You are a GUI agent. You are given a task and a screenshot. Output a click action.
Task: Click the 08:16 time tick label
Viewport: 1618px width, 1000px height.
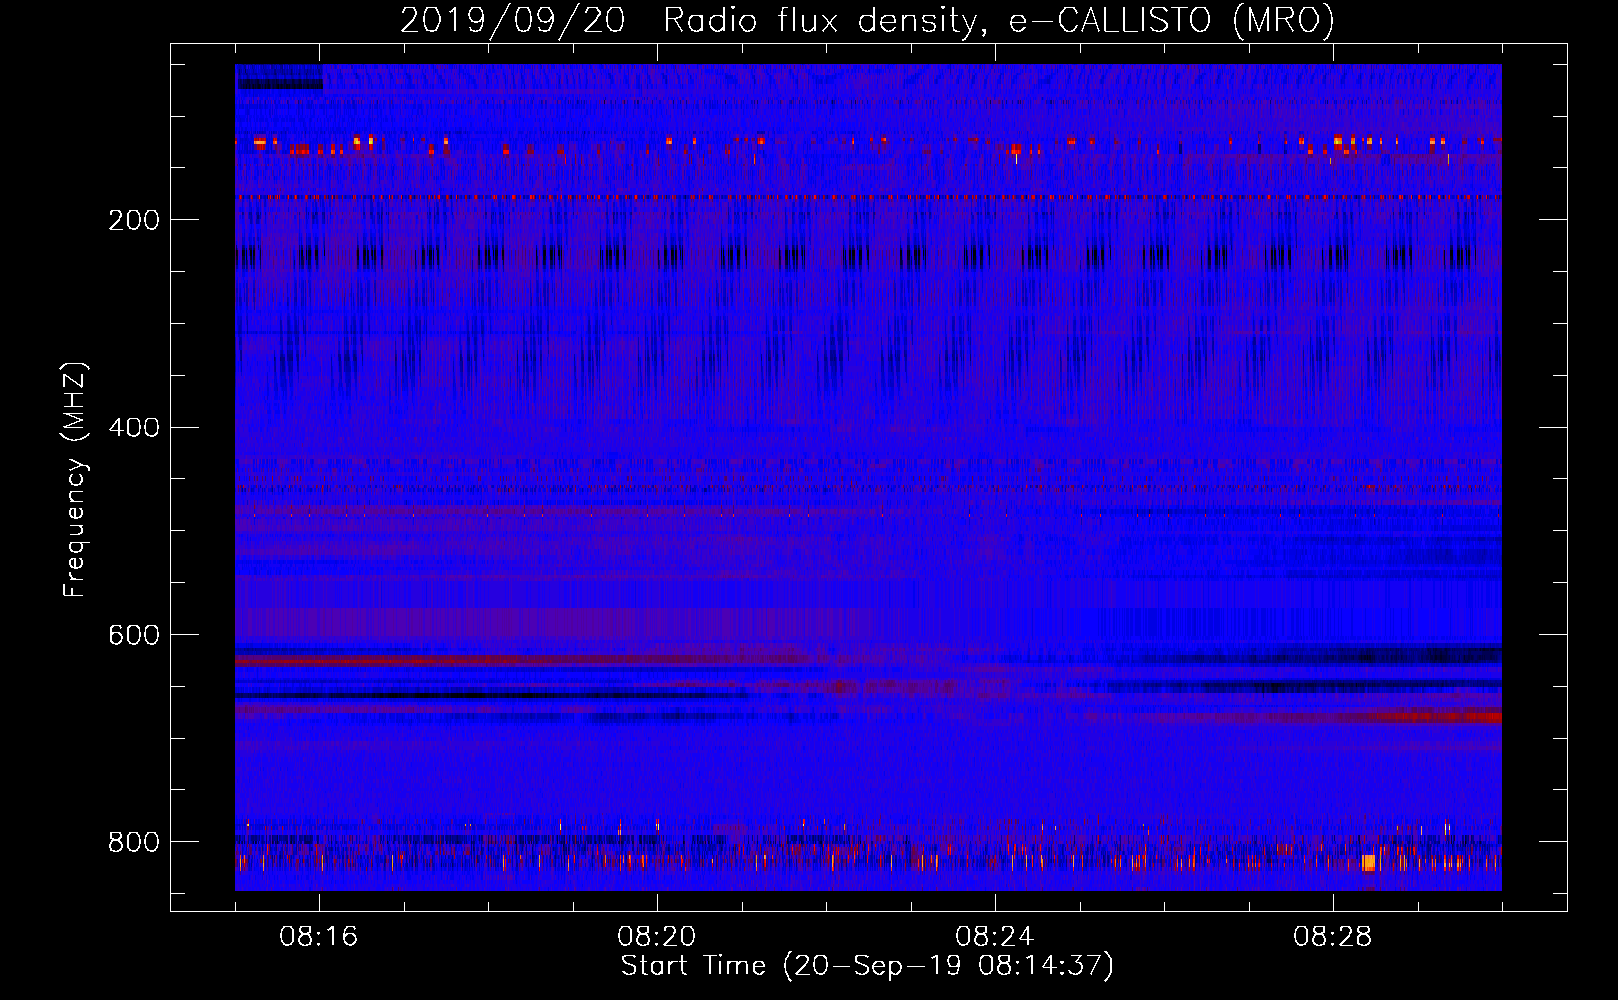(x=319, y=937)
